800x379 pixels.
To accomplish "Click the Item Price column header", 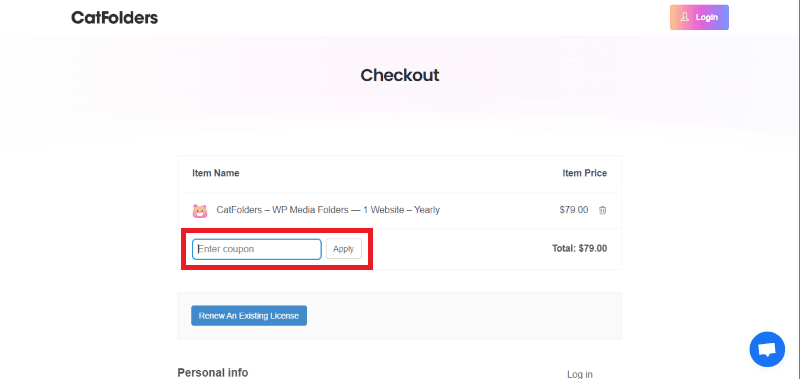I will [x=585, y=173].
